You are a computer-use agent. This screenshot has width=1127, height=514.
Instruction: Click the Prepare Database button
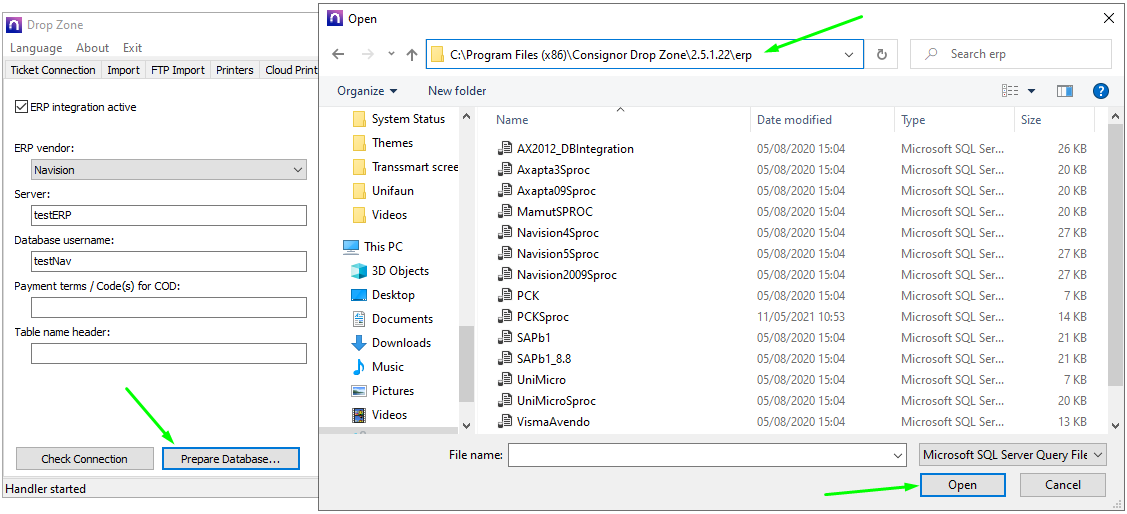(231, 459)
